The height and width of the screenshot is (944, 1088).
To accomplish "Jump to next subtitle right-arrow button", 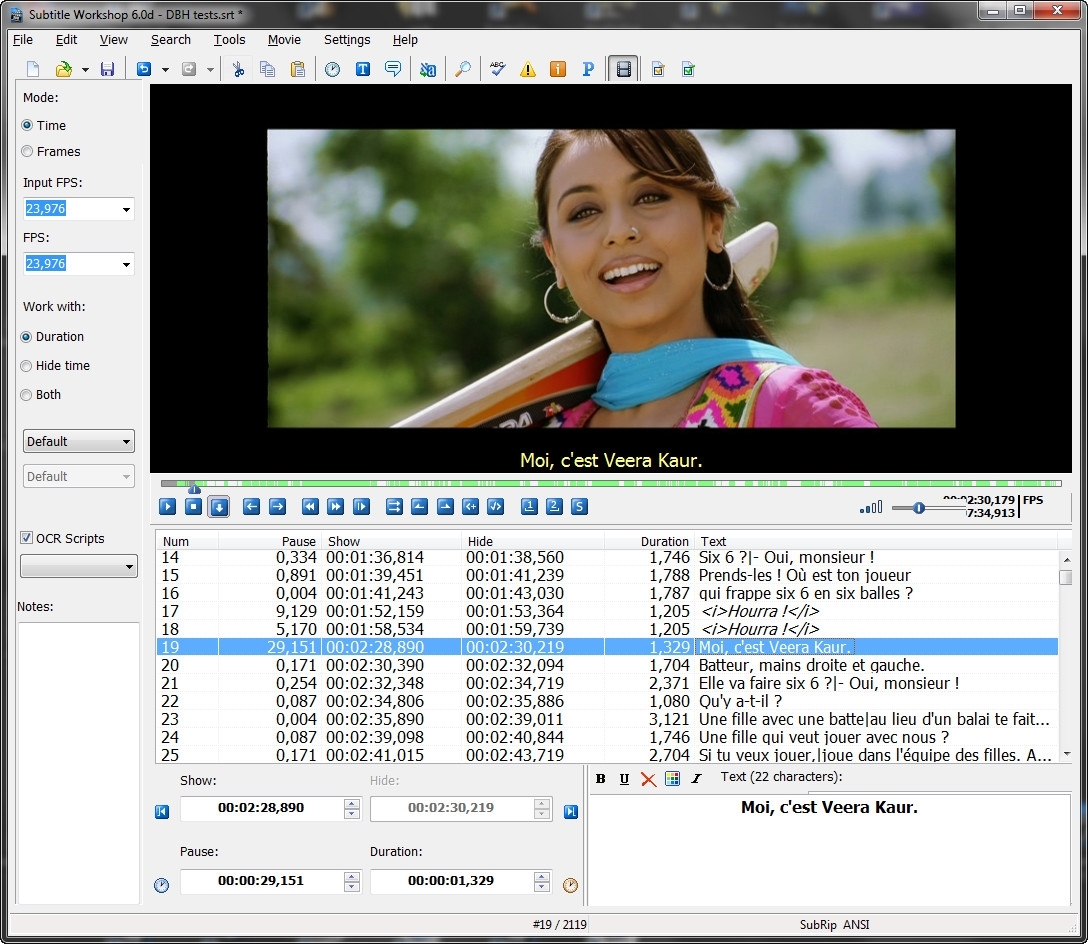I will [x=278, y=507].
